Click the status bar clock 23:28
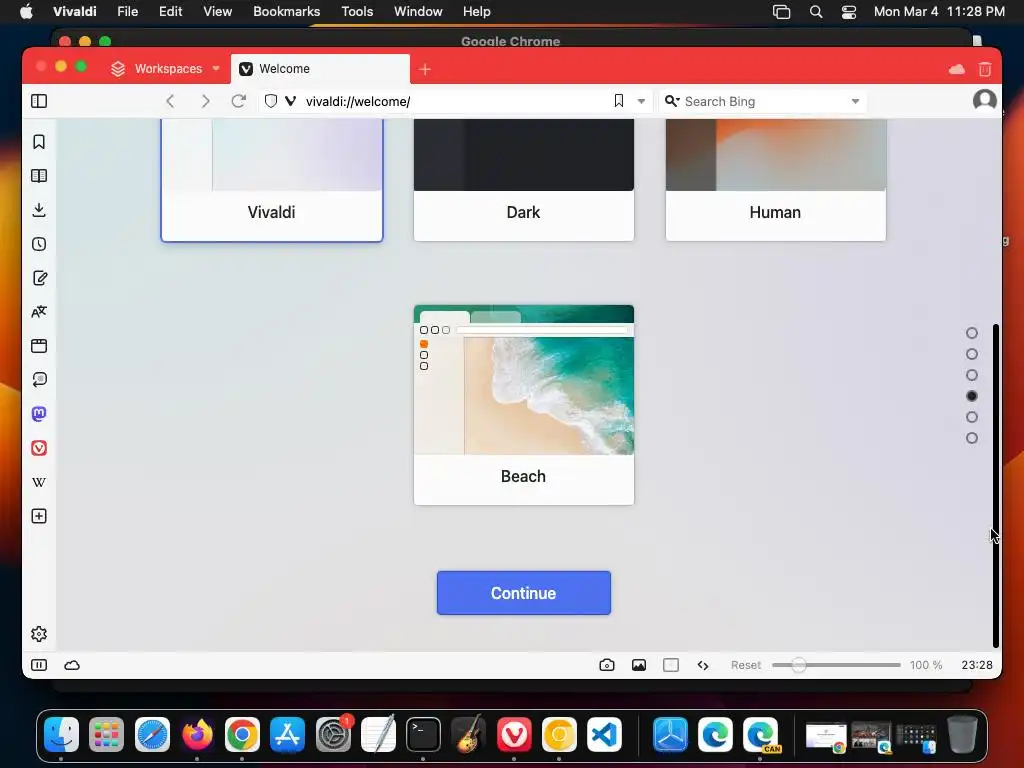The image size is (1024, 768). pyautogui.click(x=977, y=665)
